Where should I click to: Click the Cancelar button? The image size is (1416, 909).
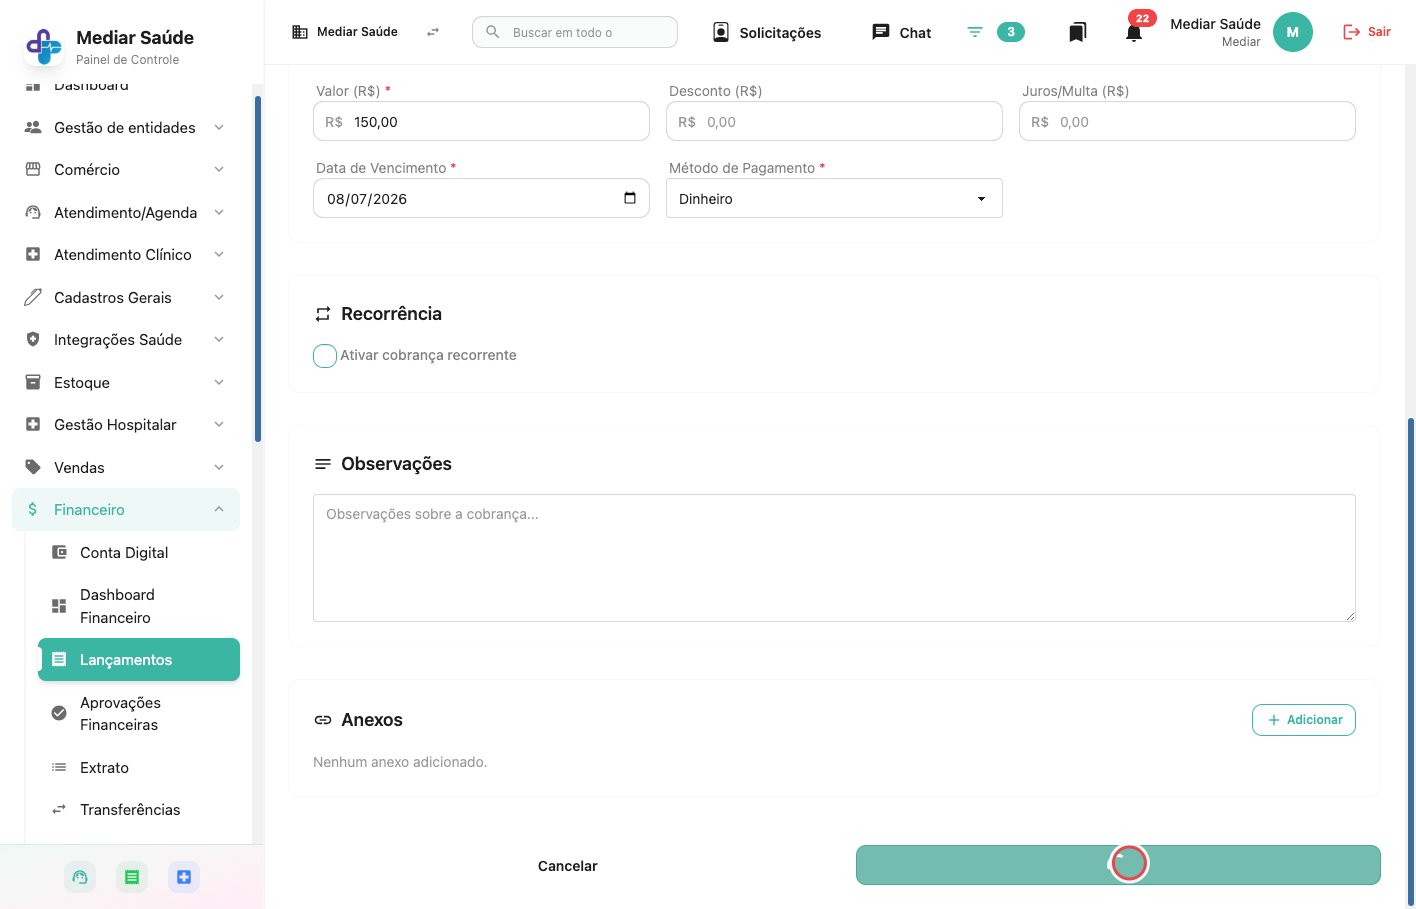[567, 866]
